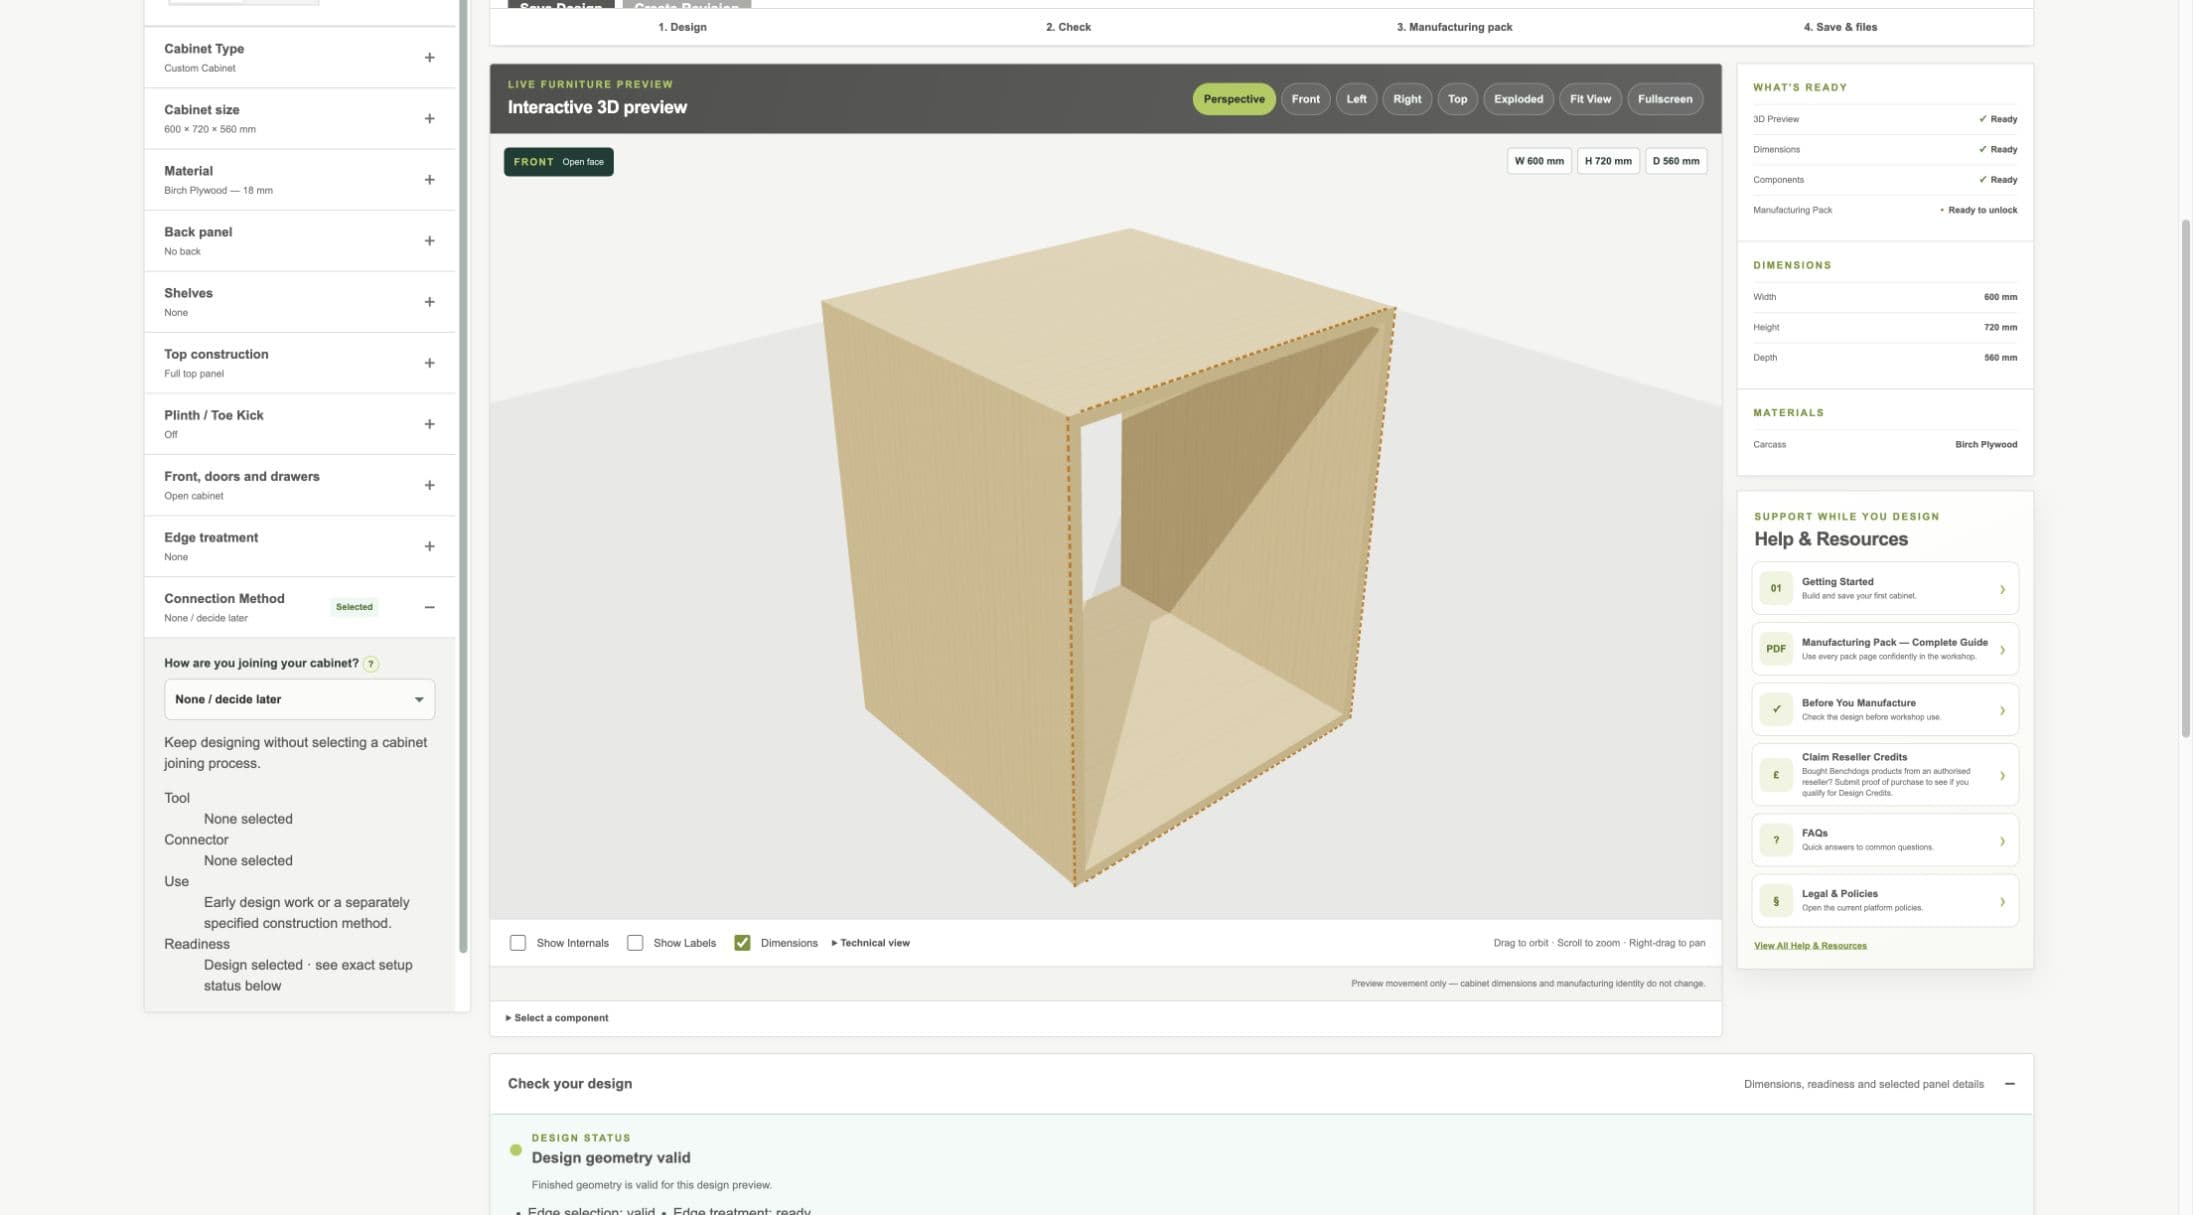Expand the Cabinet Type section plus icon
The height and width of the screenshot is (1215, 2193).
[429, 58]
